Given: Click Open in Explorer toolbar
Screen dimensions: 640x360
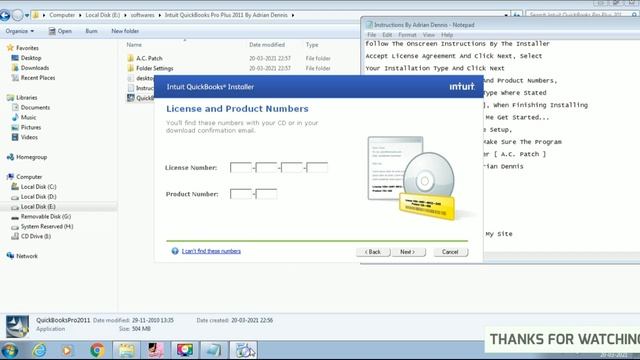Looking at the screenshot, I should coord(60,31).
